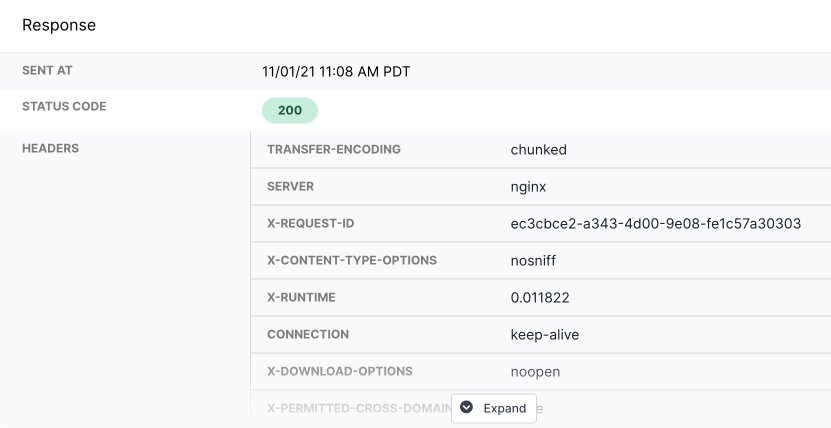Click the TRANSFER-ENCODING header name
Viewport: 831px width, 428px height.
click(x=334, y=150)
